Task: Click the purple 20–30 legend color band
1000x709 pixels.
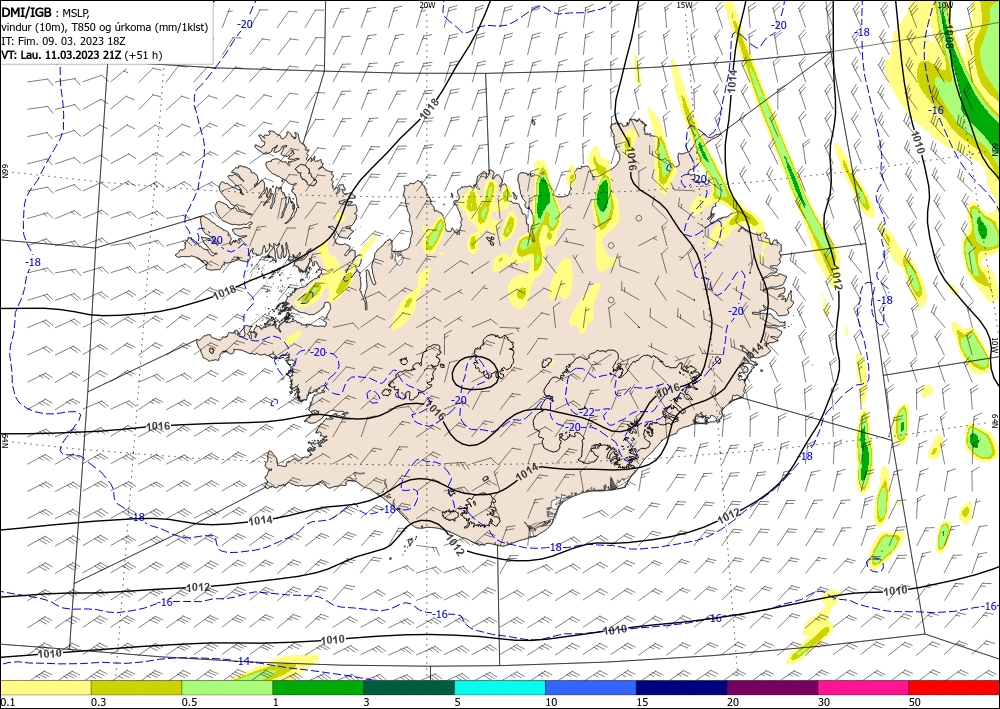Action: (772, 687)
